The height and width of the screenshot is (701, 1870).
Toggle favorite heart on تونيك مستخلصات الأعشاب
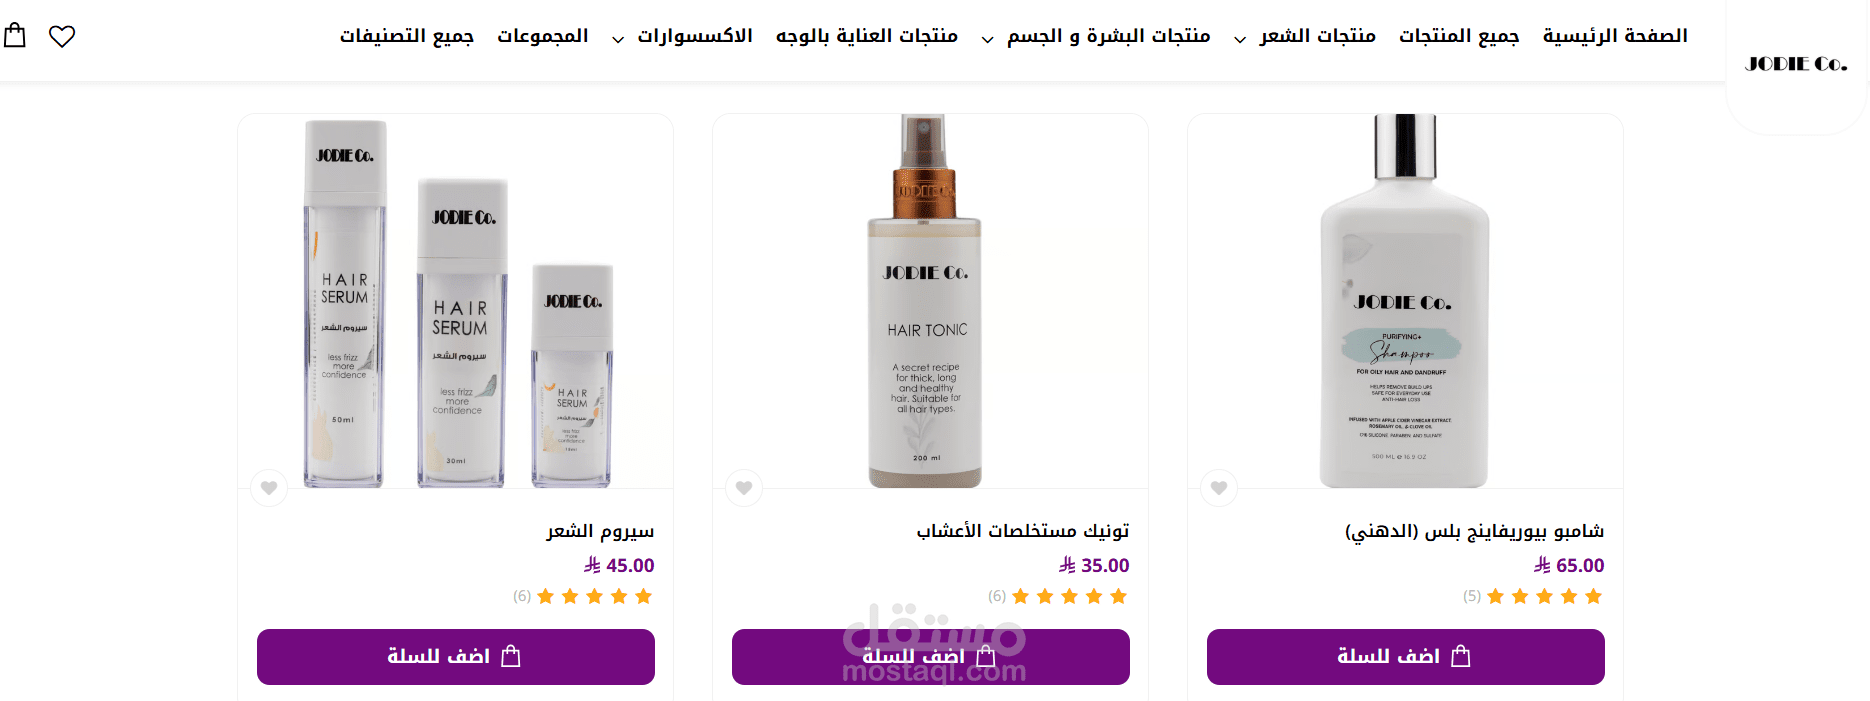(744, 488)
